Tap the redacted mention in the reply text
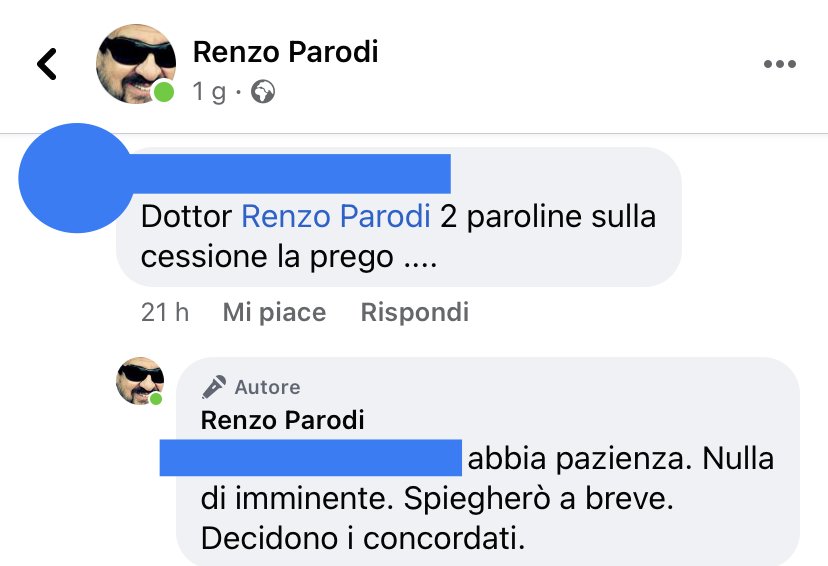828x566 pixels. pos(310,458)
